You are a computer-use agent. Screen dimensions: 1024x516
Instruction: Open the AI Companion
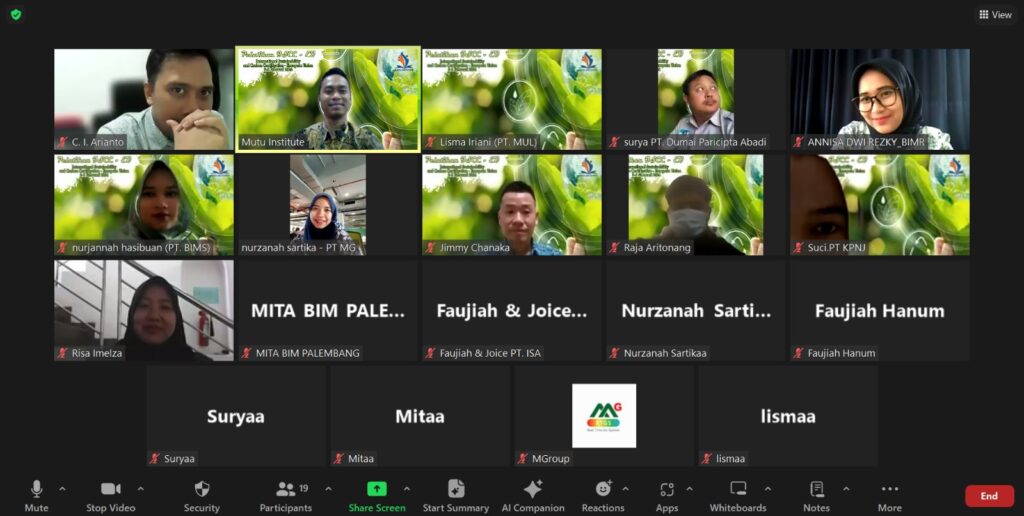(533, 489)
